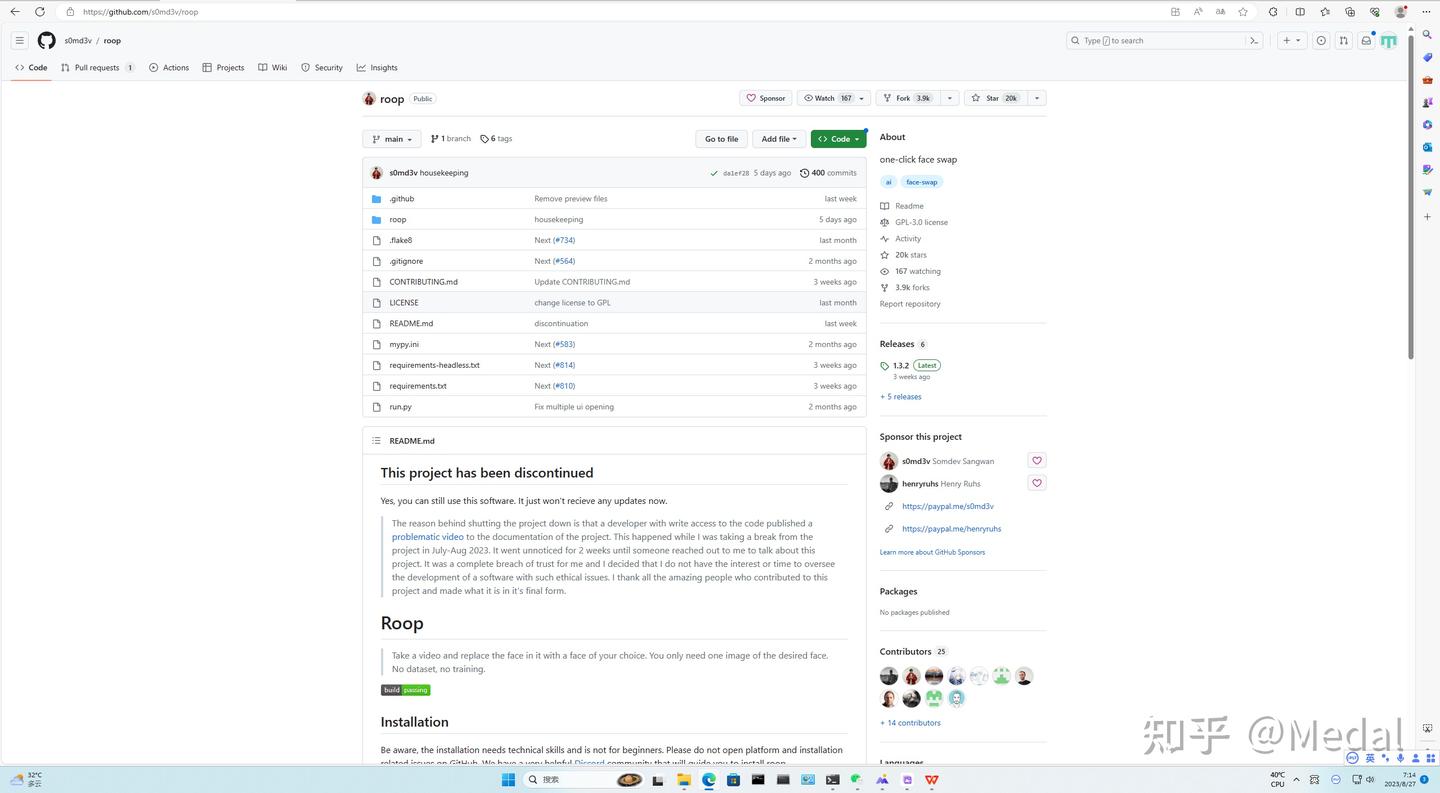Open the GitHub Issues shortcut icon in header
The width and height of the screenshot is (1440, 793).
[1321, 41]
